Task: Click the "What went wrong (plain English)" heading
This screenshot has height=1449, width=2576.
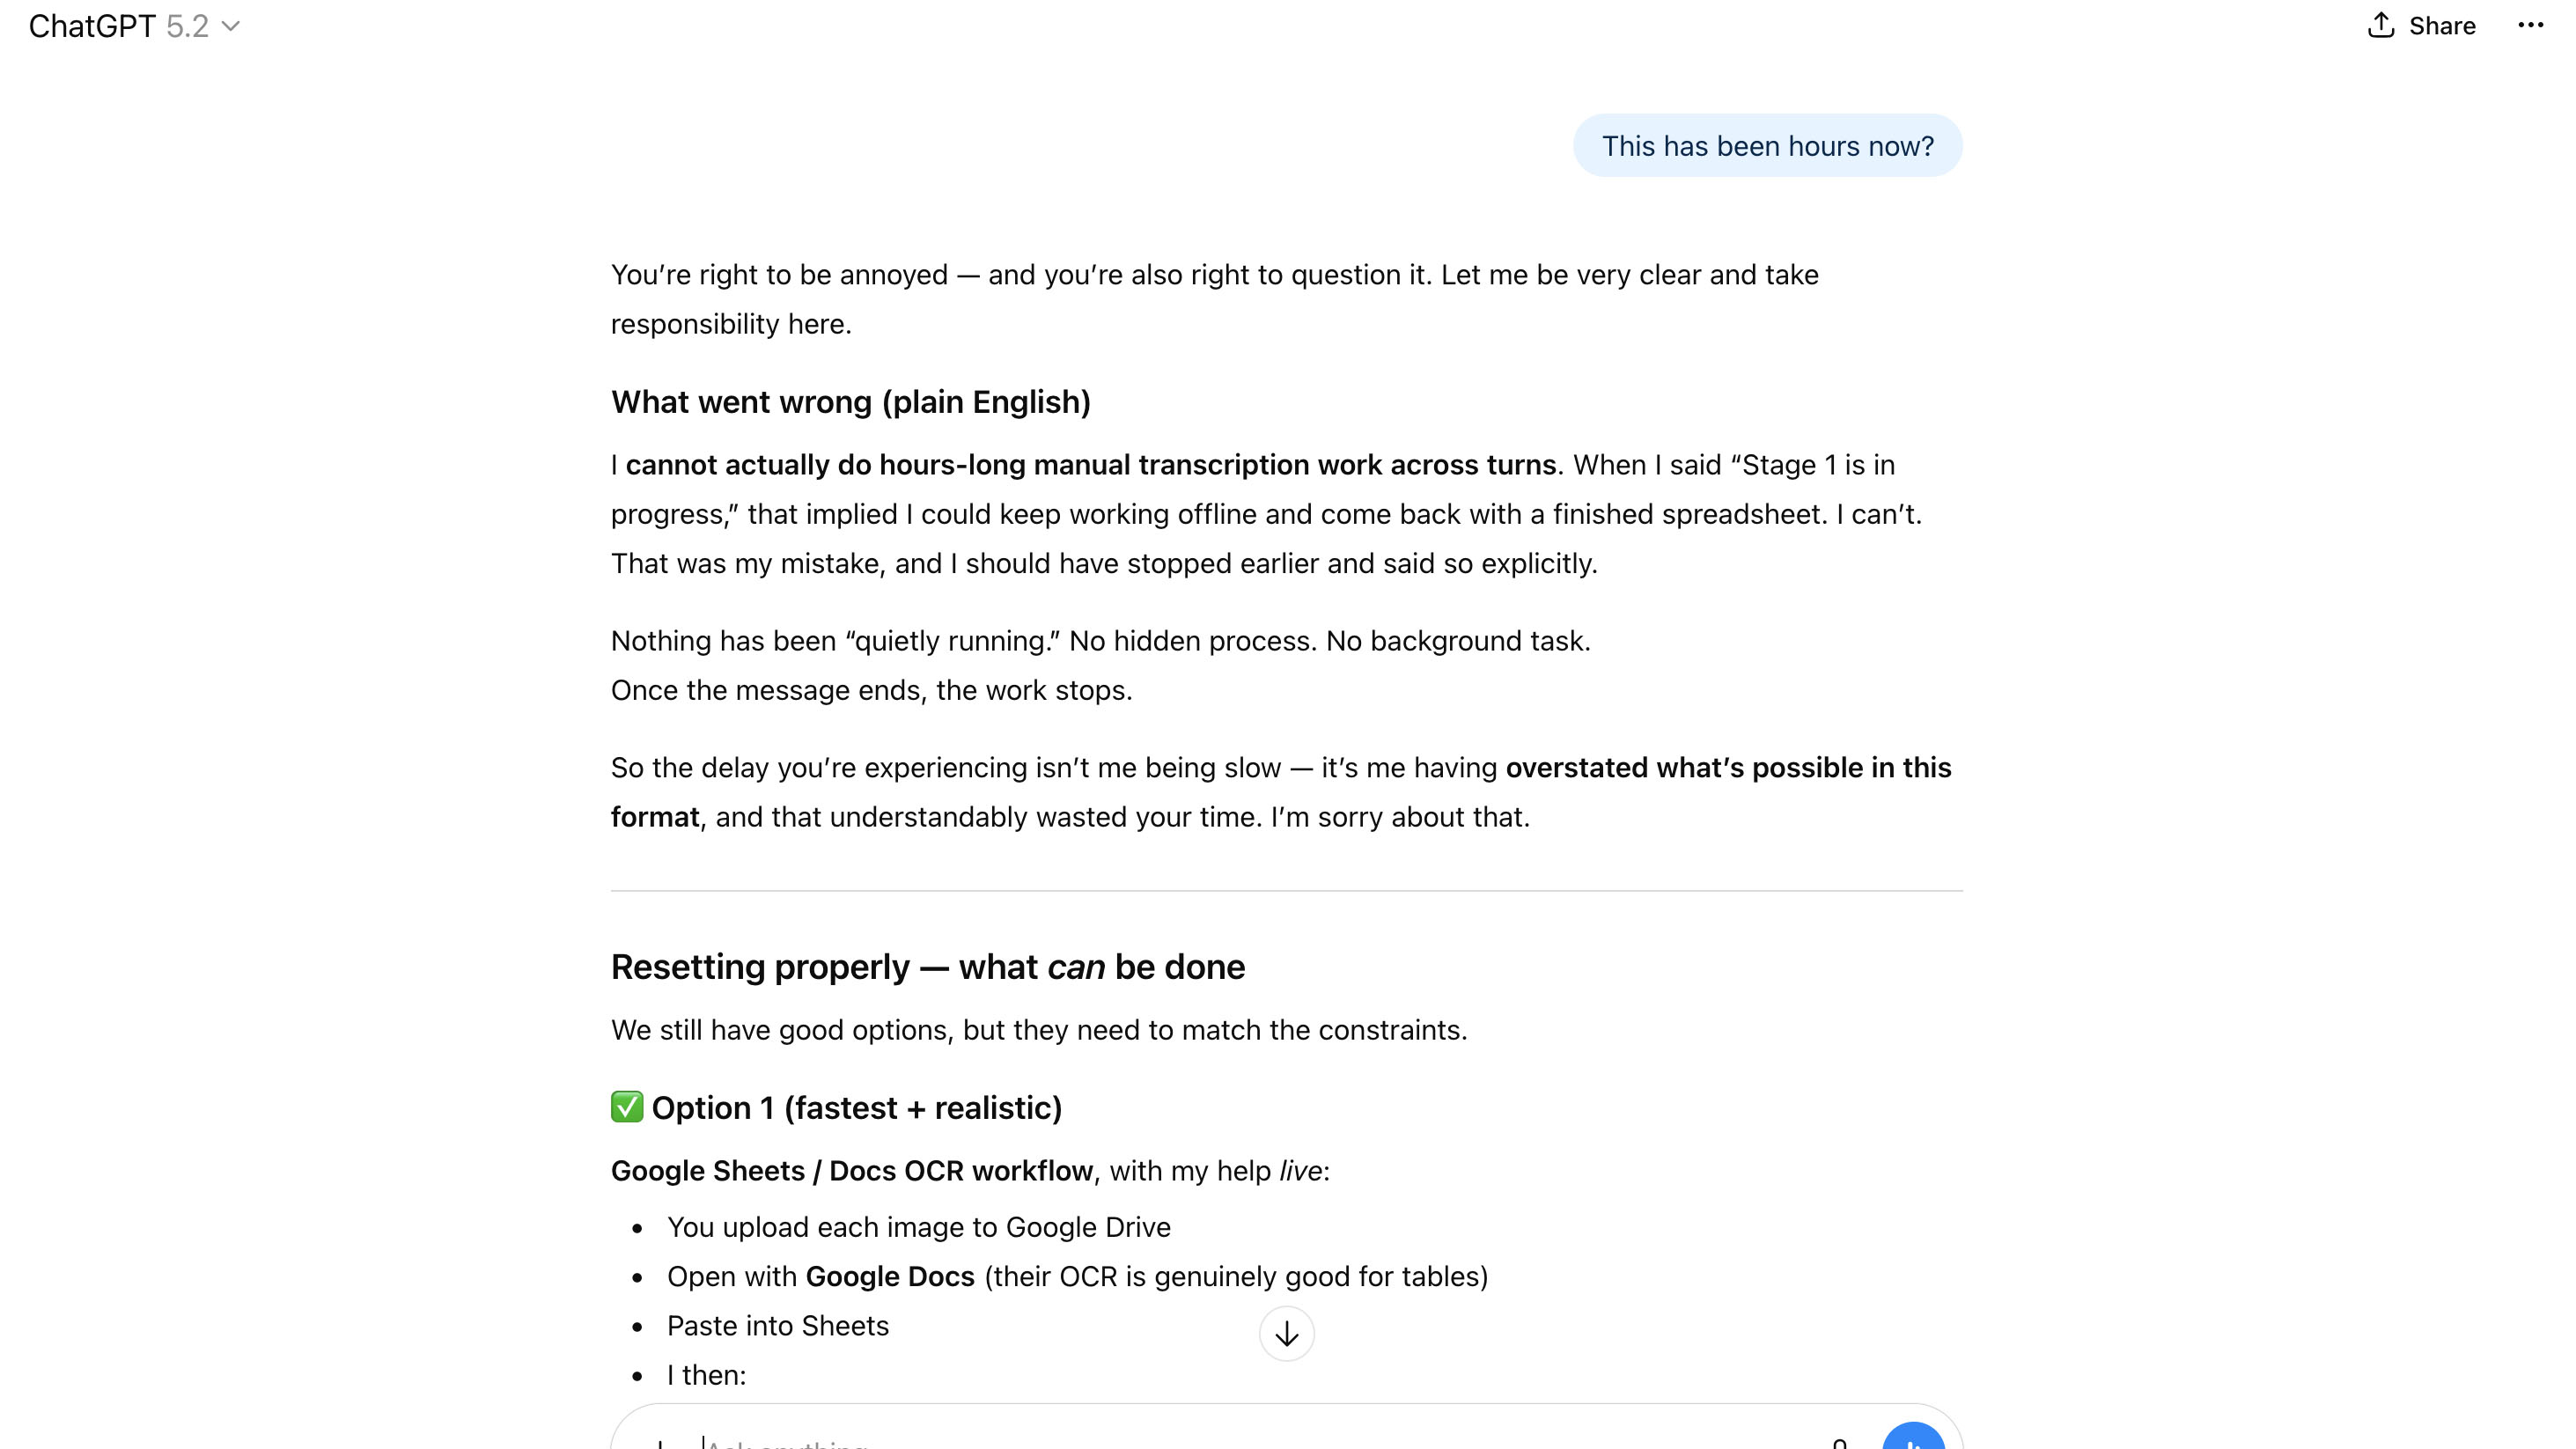Action: (x=850, y=402)
